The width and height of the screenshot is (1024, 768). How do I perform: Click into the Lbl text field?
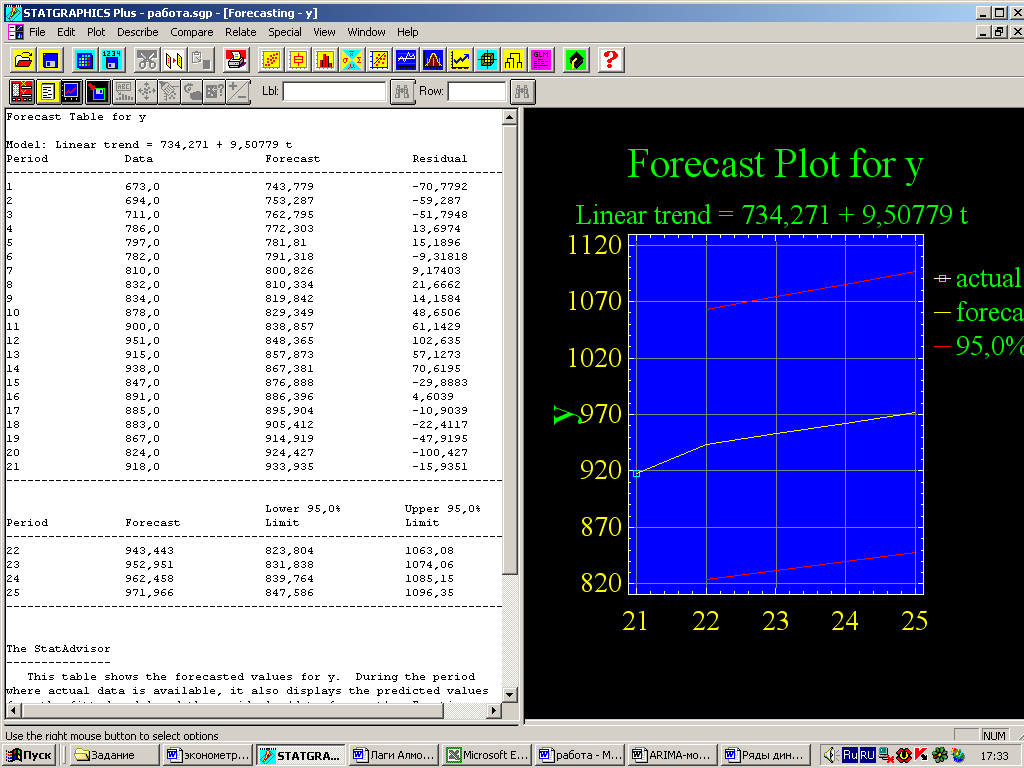pos(334,91)
